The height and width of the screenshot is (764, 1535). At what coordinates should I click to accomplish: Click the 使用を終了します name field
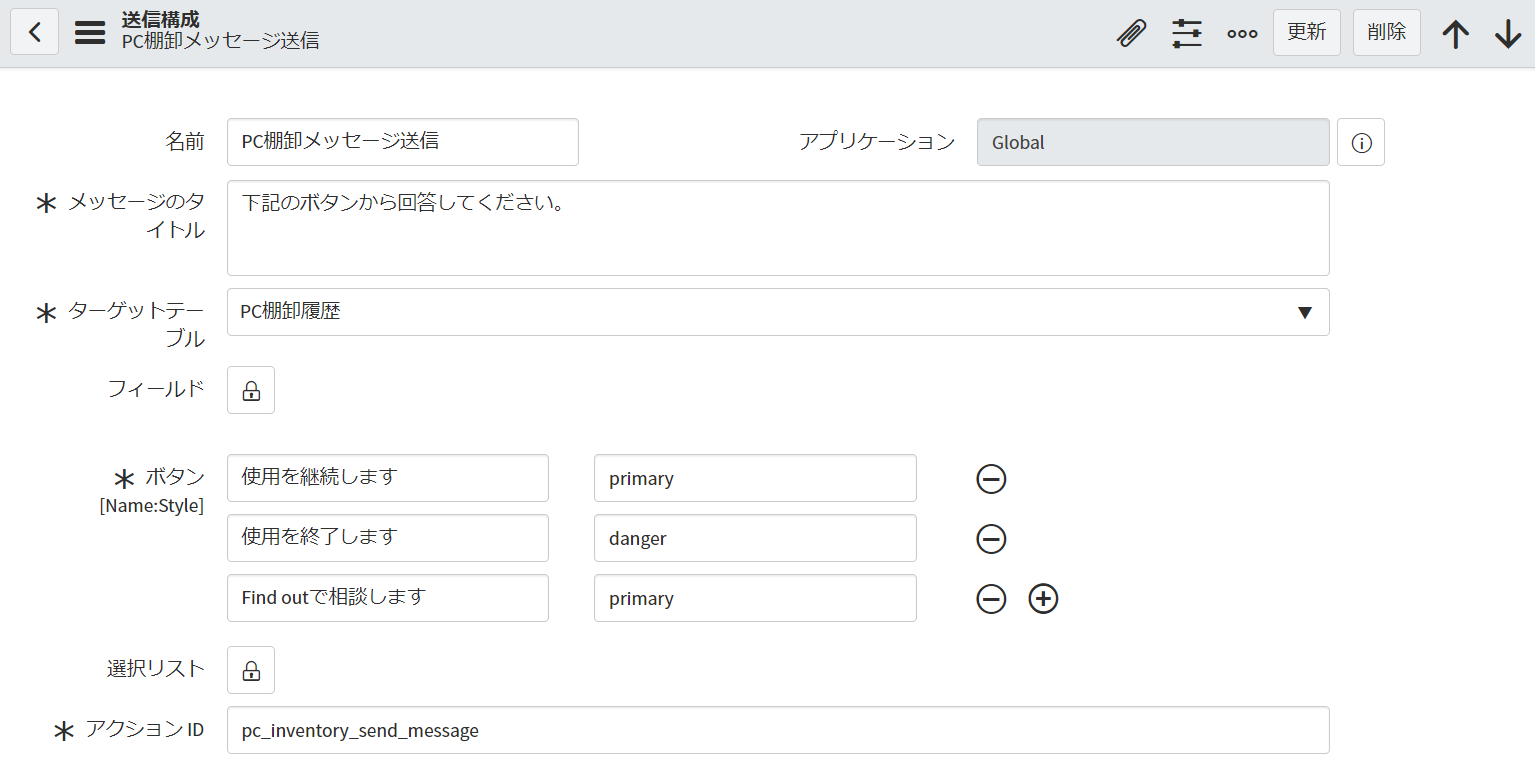(x=388, y=538)
